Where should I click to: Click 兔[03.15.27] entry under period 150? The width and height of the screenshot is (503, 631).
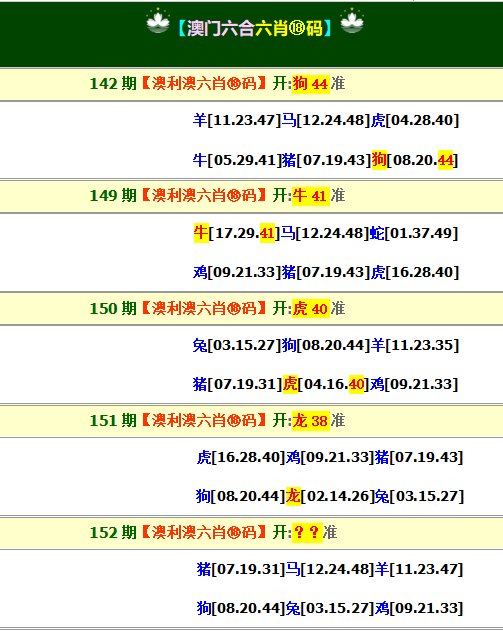coord(237,345)
